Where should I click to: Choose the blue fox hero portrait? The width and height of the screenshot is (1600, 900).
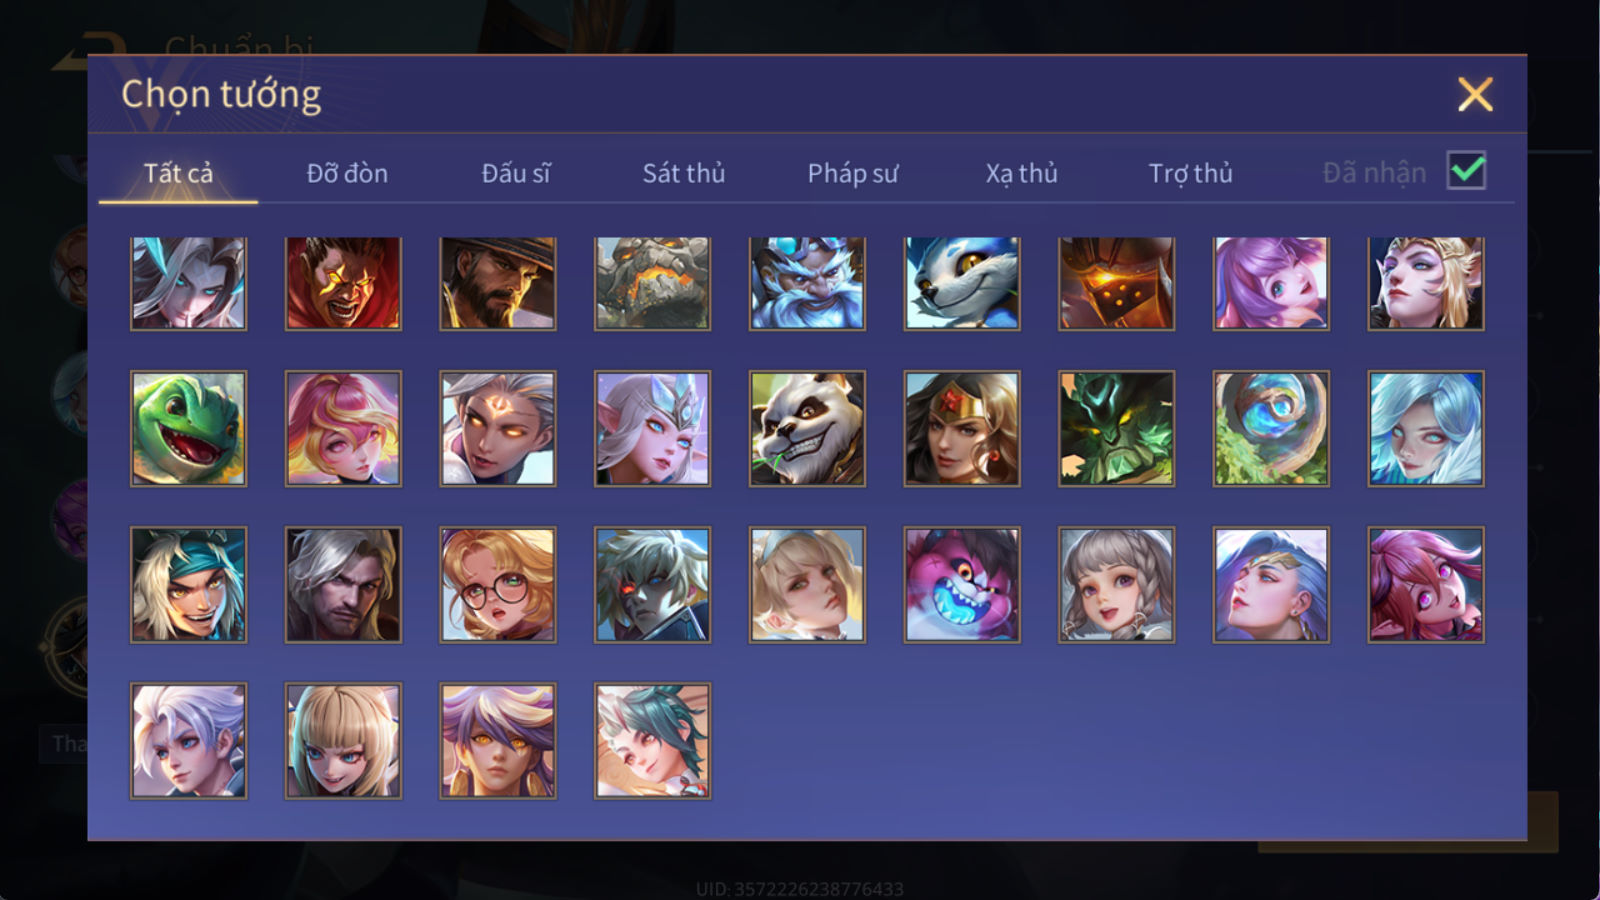tap(962, 284)
